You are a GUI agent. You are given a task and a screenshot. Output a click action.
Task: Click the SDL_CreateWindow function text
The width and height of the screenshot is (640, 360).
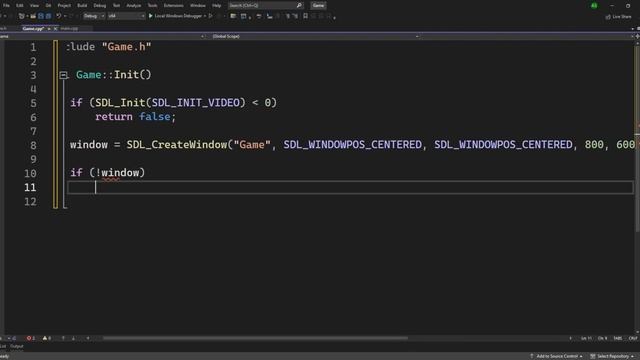coord(177,144)
